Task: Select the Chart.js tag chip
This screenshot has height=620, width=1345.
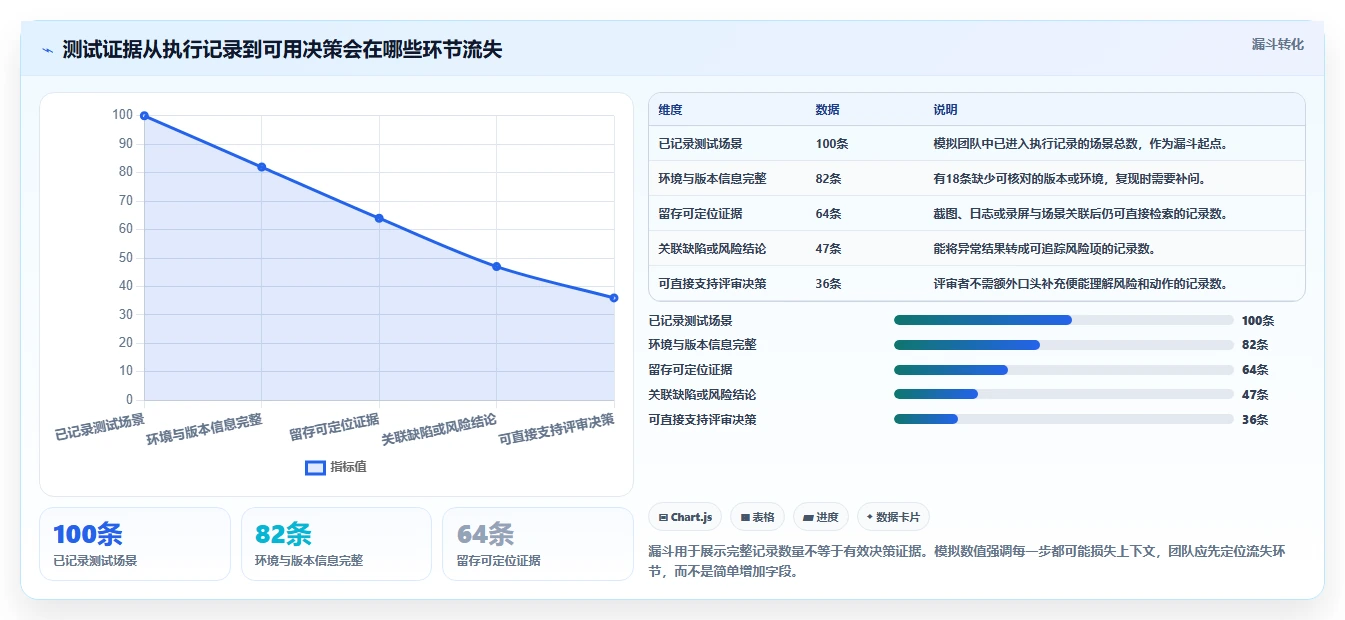Action: (x=685, y=517)
